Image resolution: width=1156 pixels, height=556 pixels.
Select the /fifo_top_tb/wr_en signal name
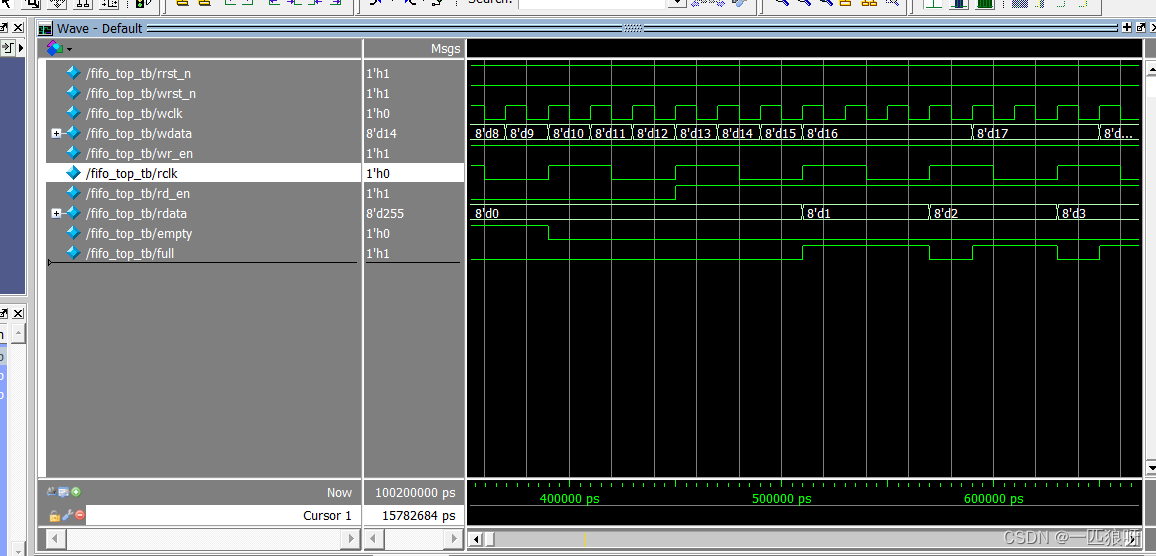(139, 153)
